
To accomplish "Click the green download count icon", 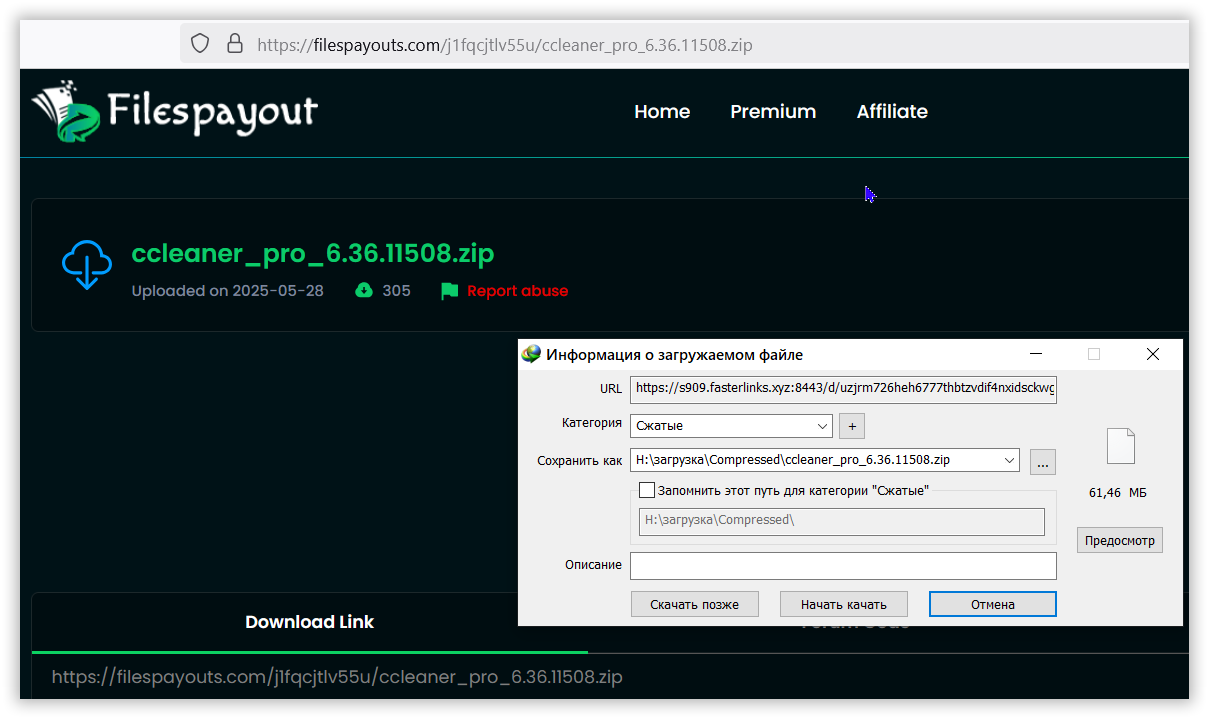I will [364, 291].
